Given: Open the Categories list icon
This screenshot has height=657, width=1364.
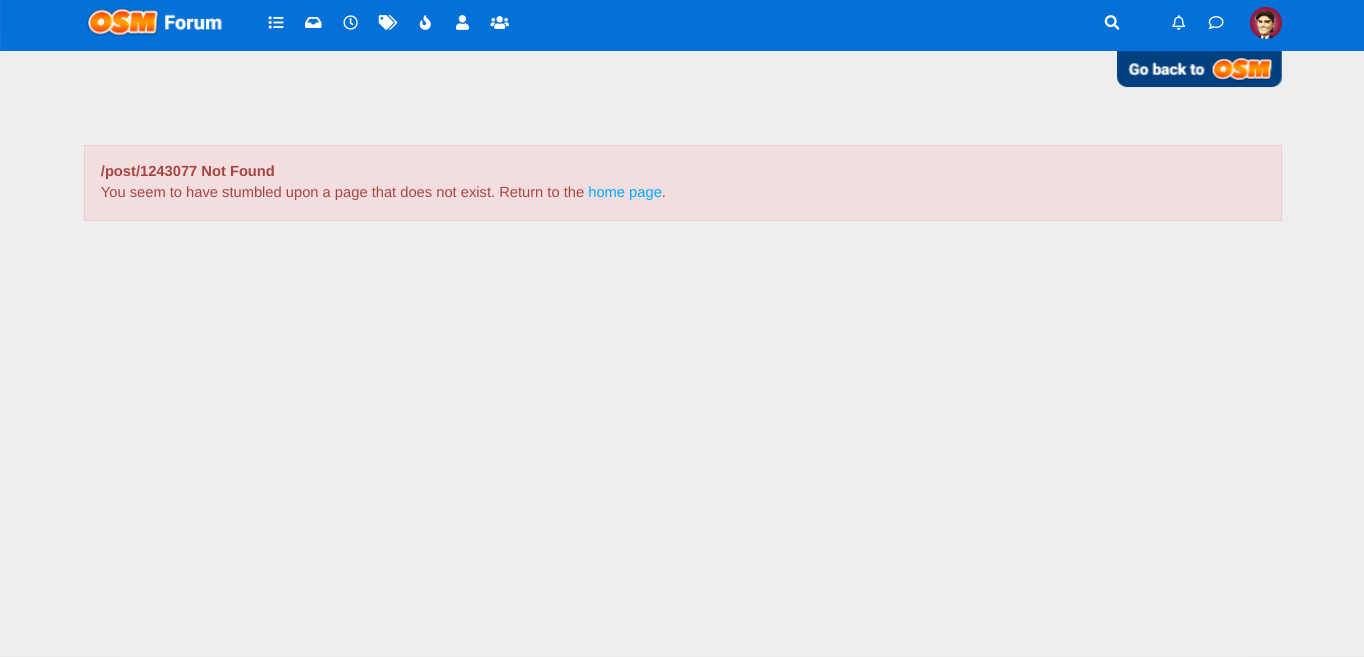Looking at the screenshot, I should pyautogui.click(x=276, y=22).
